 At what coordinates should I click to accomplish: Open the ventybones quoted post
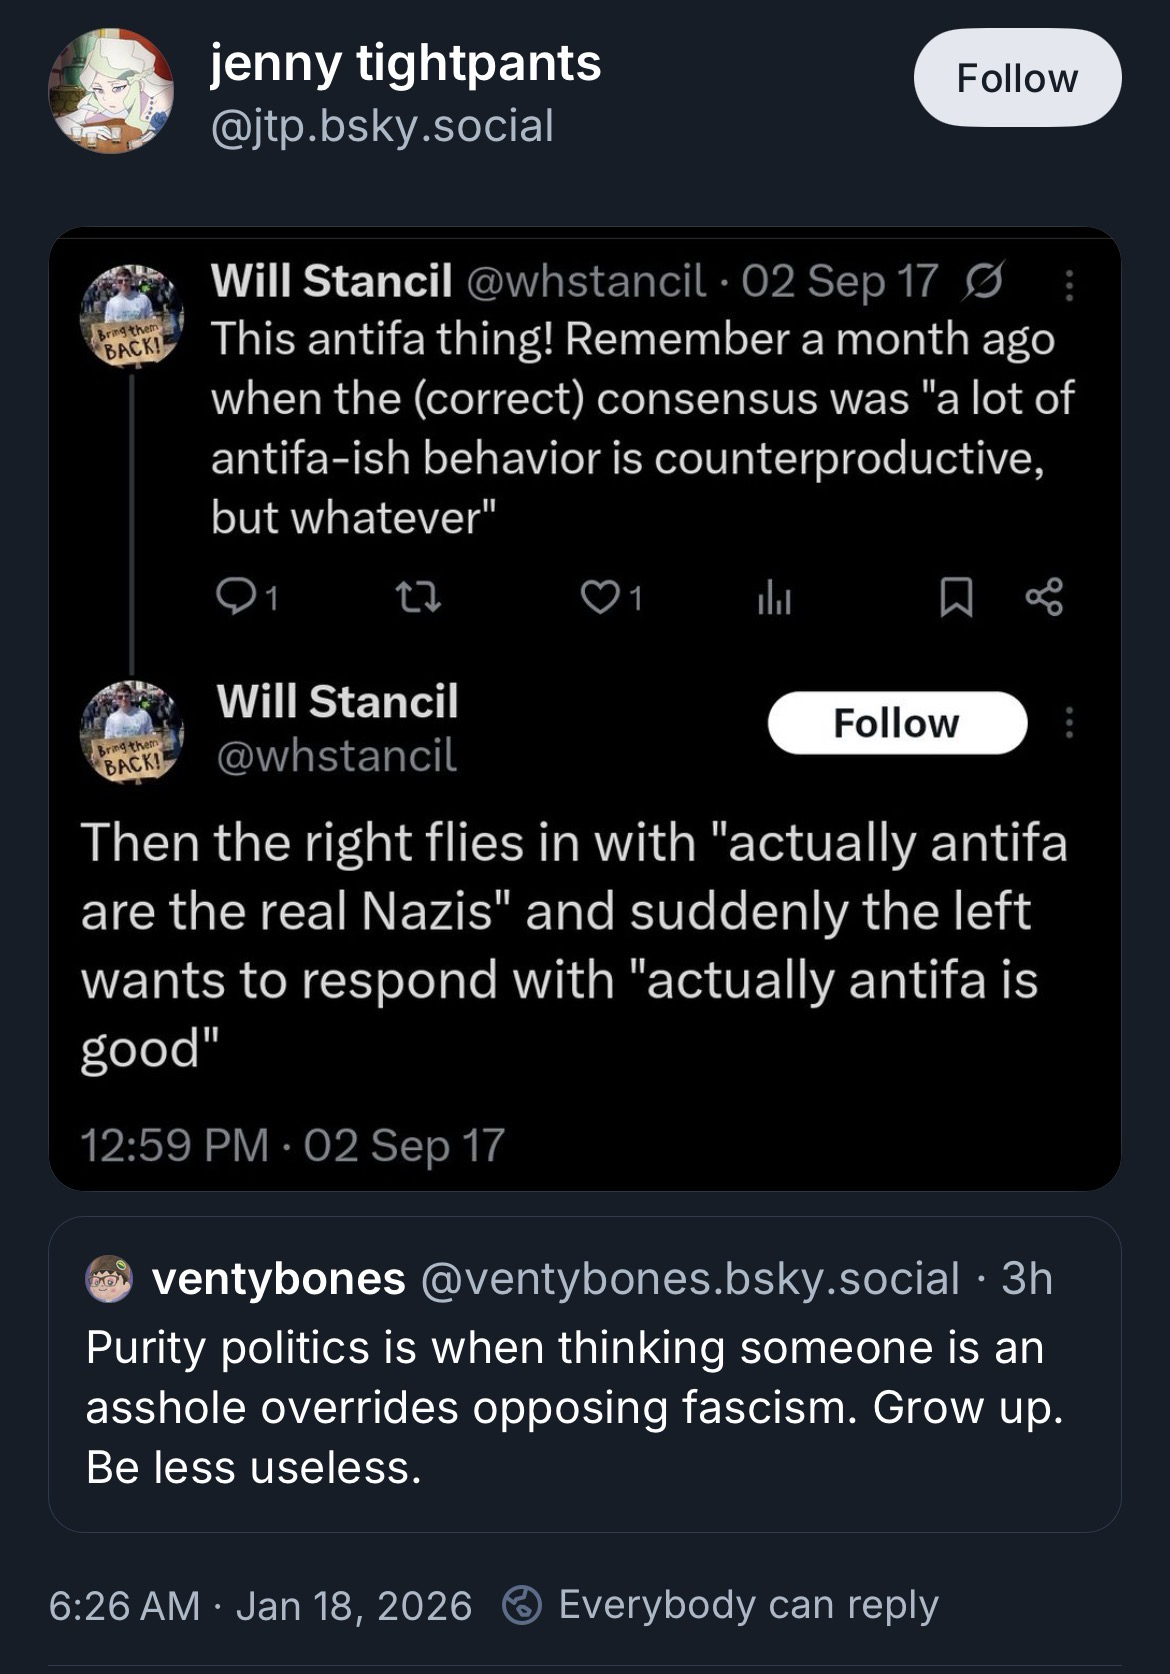point(584,1406)
